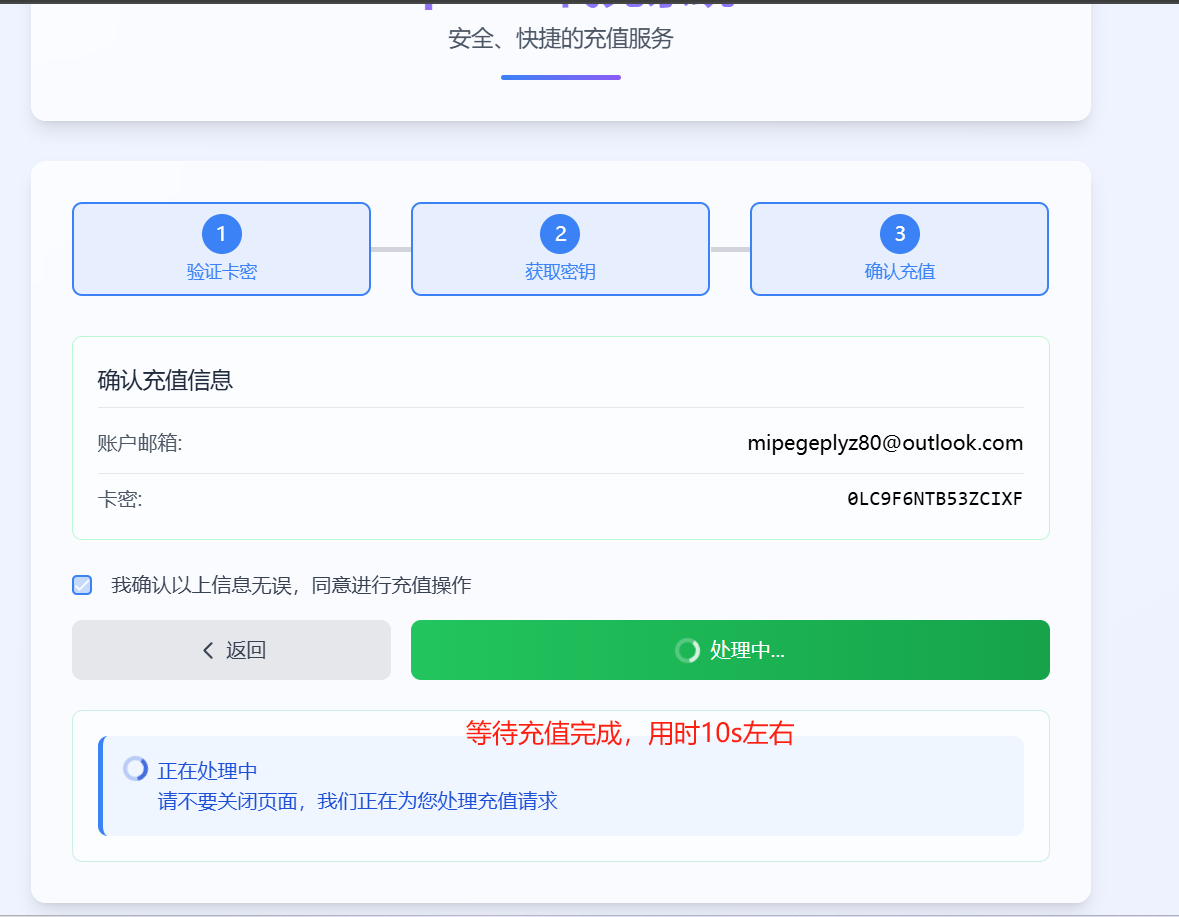Click the spinner icon in the green button
This screenshot has height=917, width=1179.
click(x=687, y=650)
